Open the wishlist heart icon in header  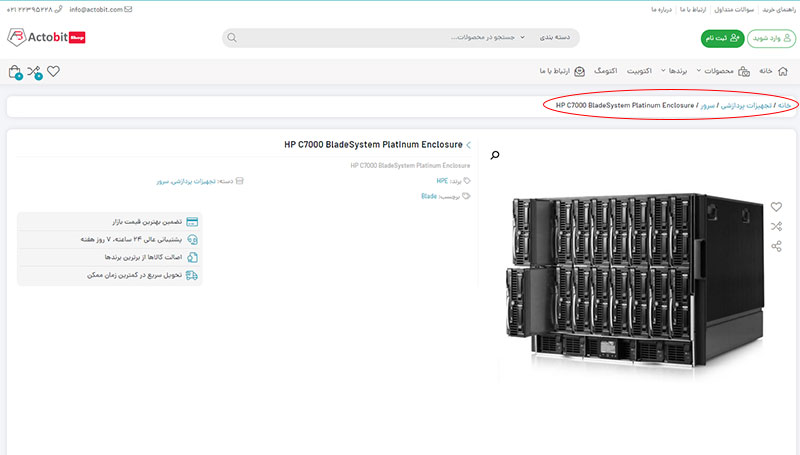[x=54, y=71]
